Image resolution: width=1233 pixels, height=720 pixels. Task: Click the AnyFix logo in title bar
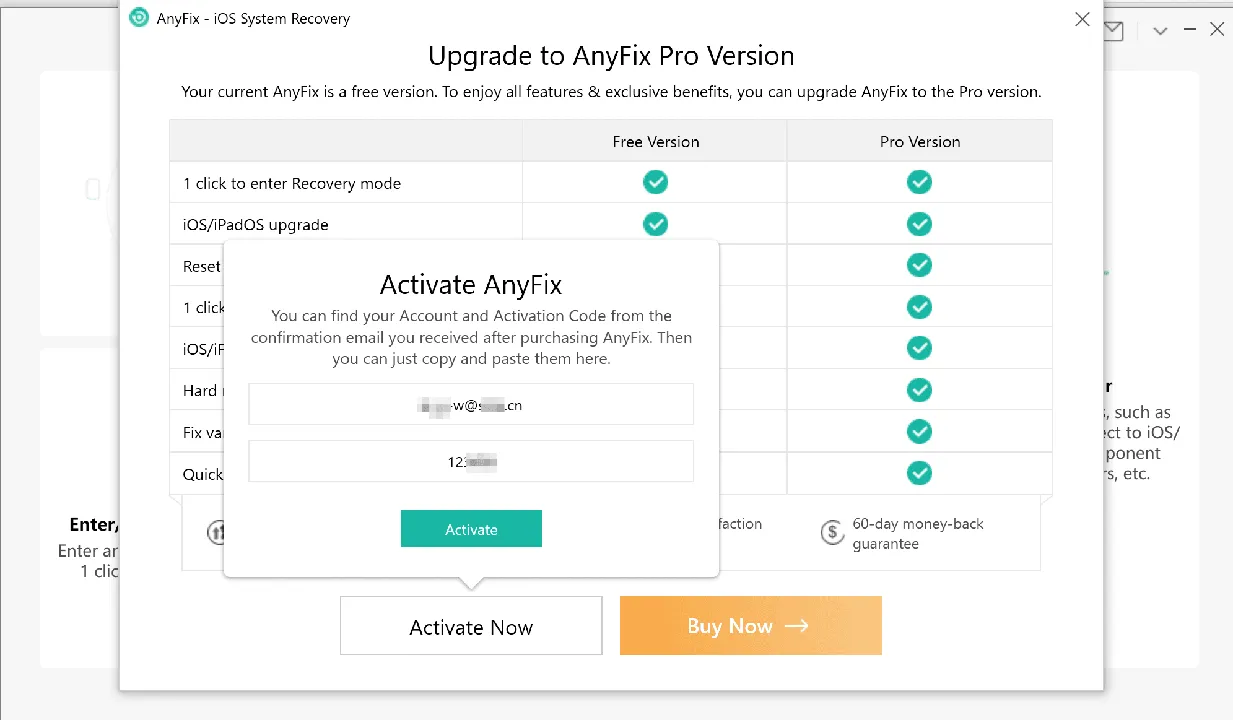[x=139, y=18]
